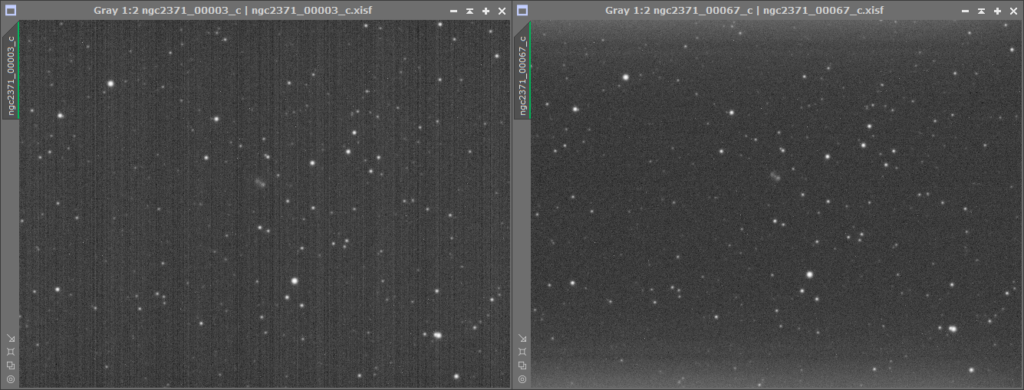Open window menu icon of ngc2371_00067_c
This screenshot has height=390, width=1024.
[522, 10]
